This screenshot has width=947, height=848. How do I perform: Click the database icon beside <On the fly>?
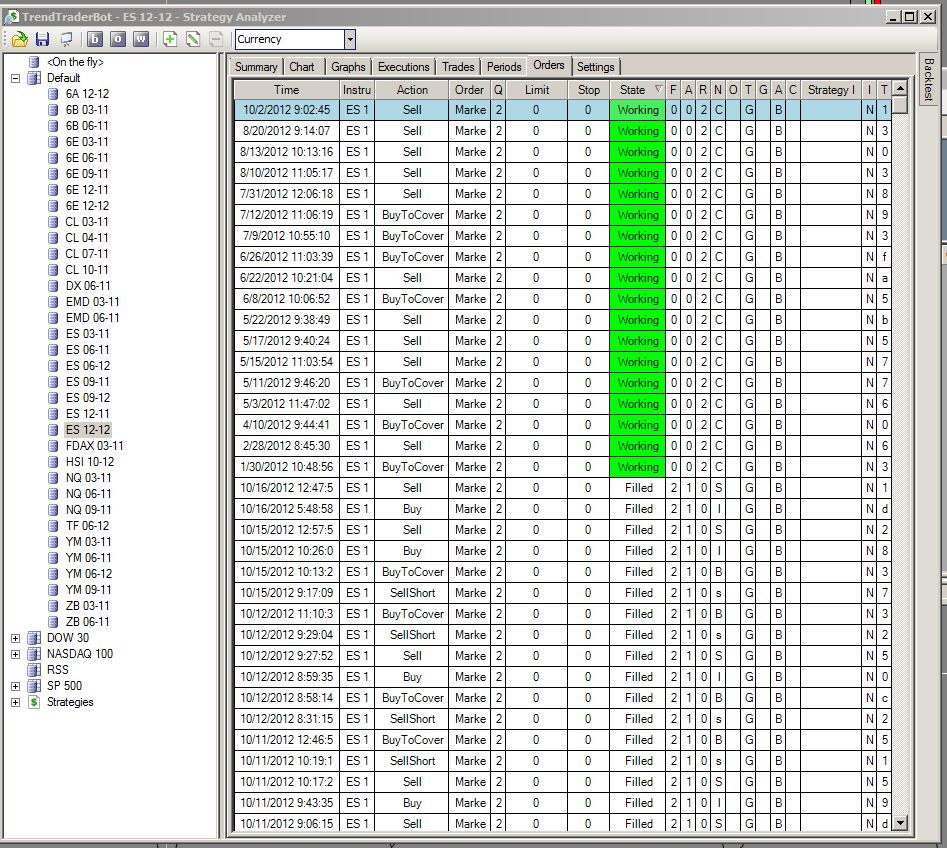[x=34, y=62]
